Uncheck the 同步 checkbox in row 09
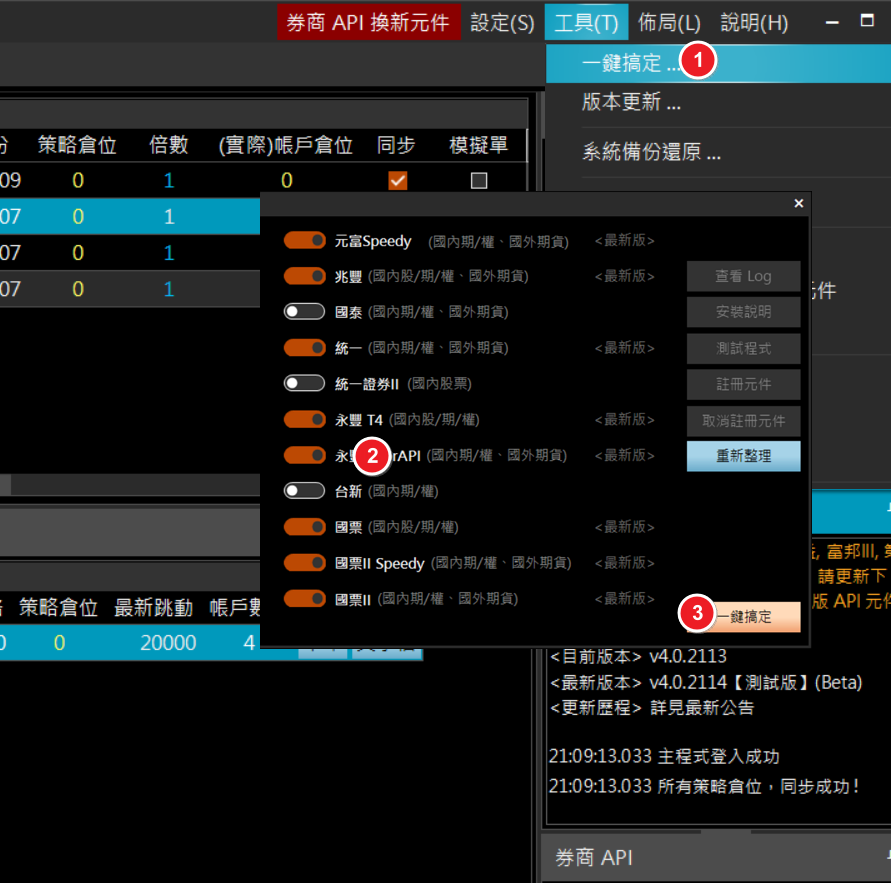This screenshot has height=883, width=891. (398, 181)
